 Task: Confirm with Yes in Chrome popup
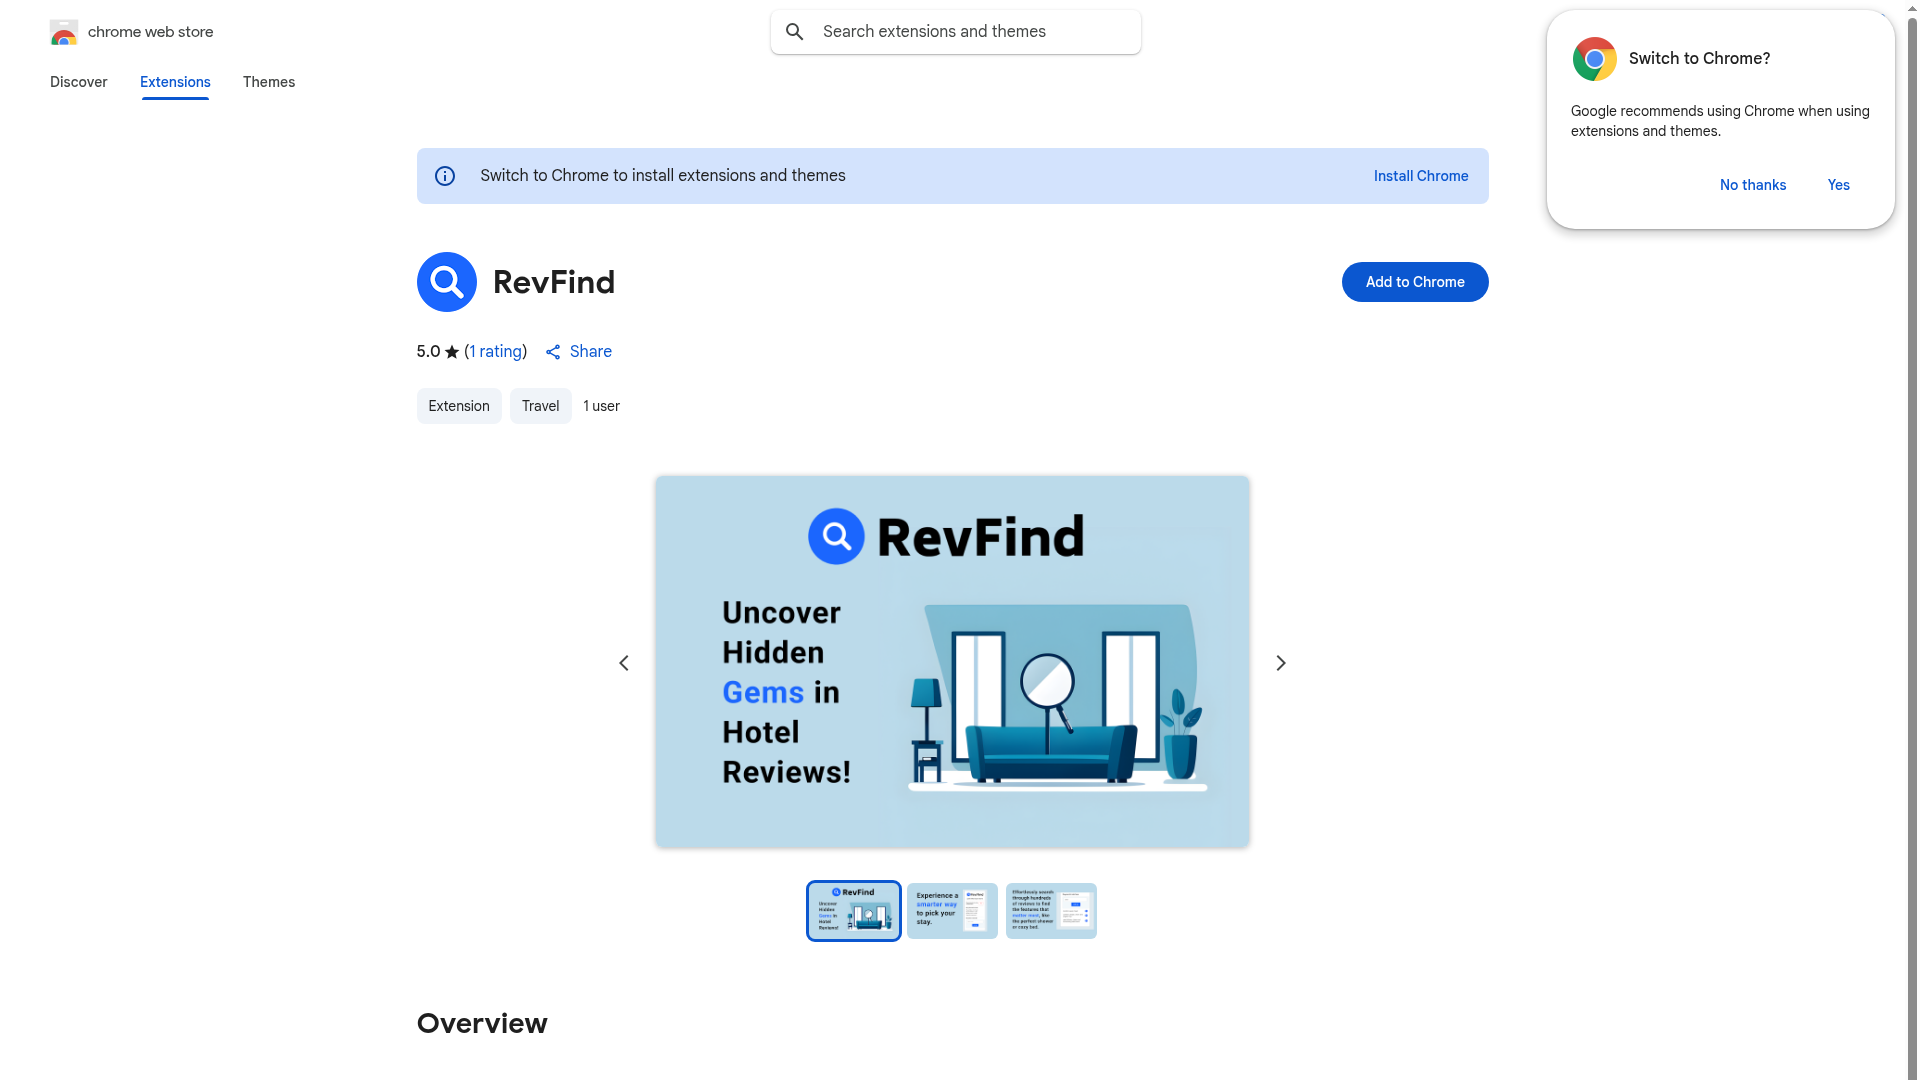[x=1839, y=185]
